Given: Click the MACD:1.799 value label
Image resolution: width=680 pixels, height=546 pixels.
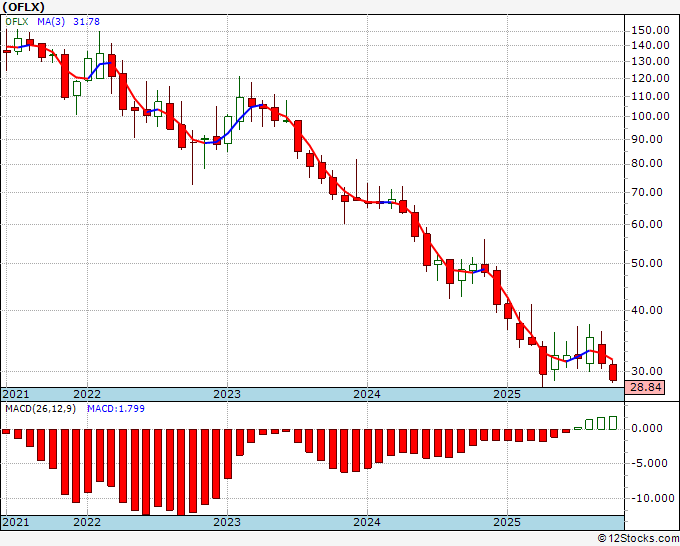Looking at the screenshot, I should point(116,409).
